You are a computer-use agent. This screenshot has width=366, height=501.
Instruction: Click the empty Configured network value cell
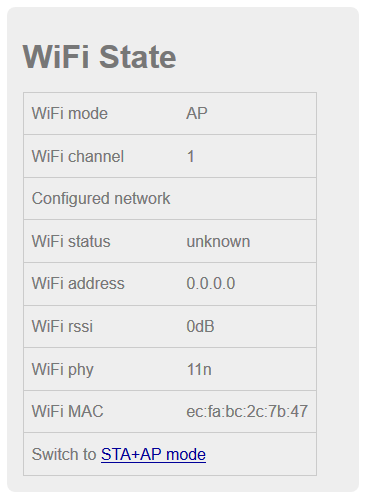(247, 199)
